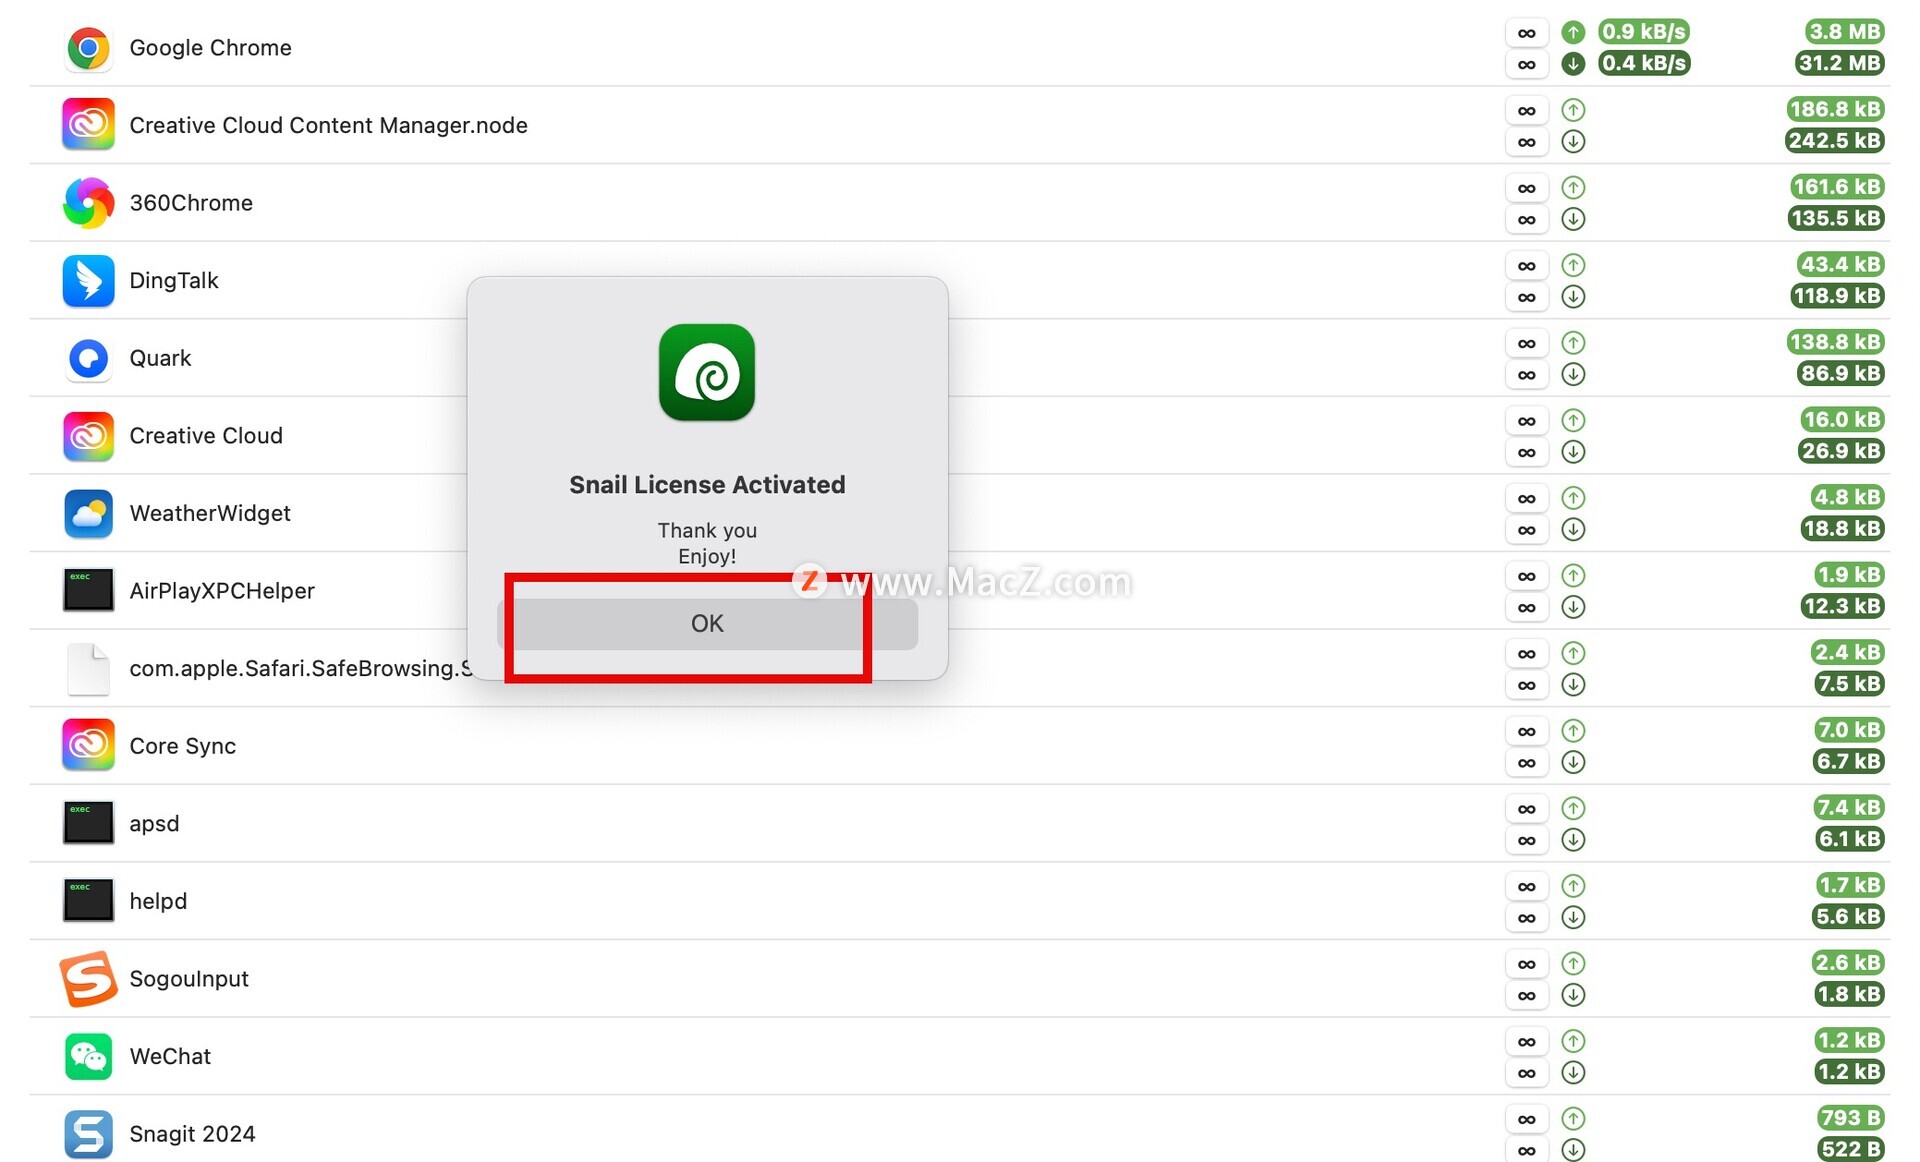1920x1162 pixels.
Task: Open WeatherWidget upload limit infinity box
Action: 1527,498
